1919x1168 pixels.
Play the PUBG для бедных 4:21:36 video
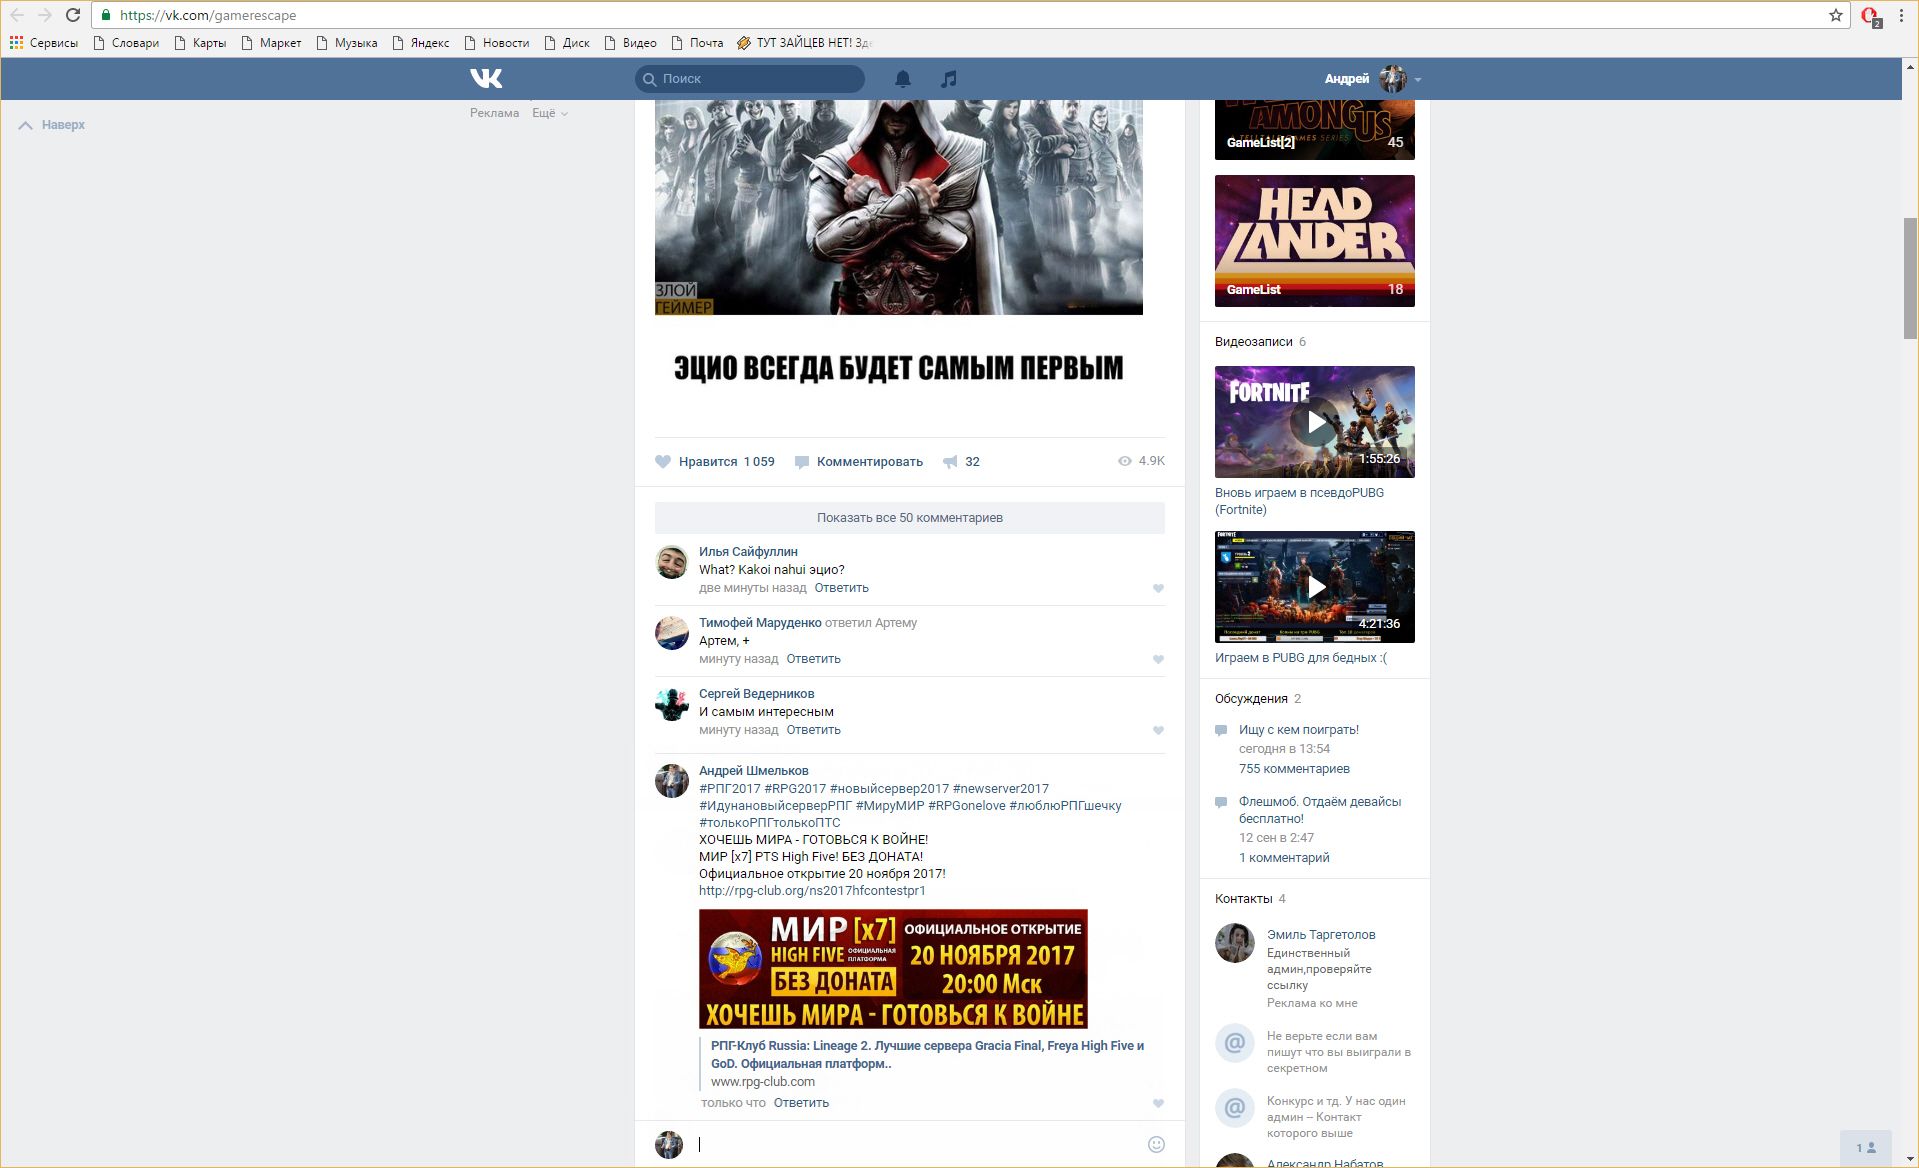[1314, 587]
